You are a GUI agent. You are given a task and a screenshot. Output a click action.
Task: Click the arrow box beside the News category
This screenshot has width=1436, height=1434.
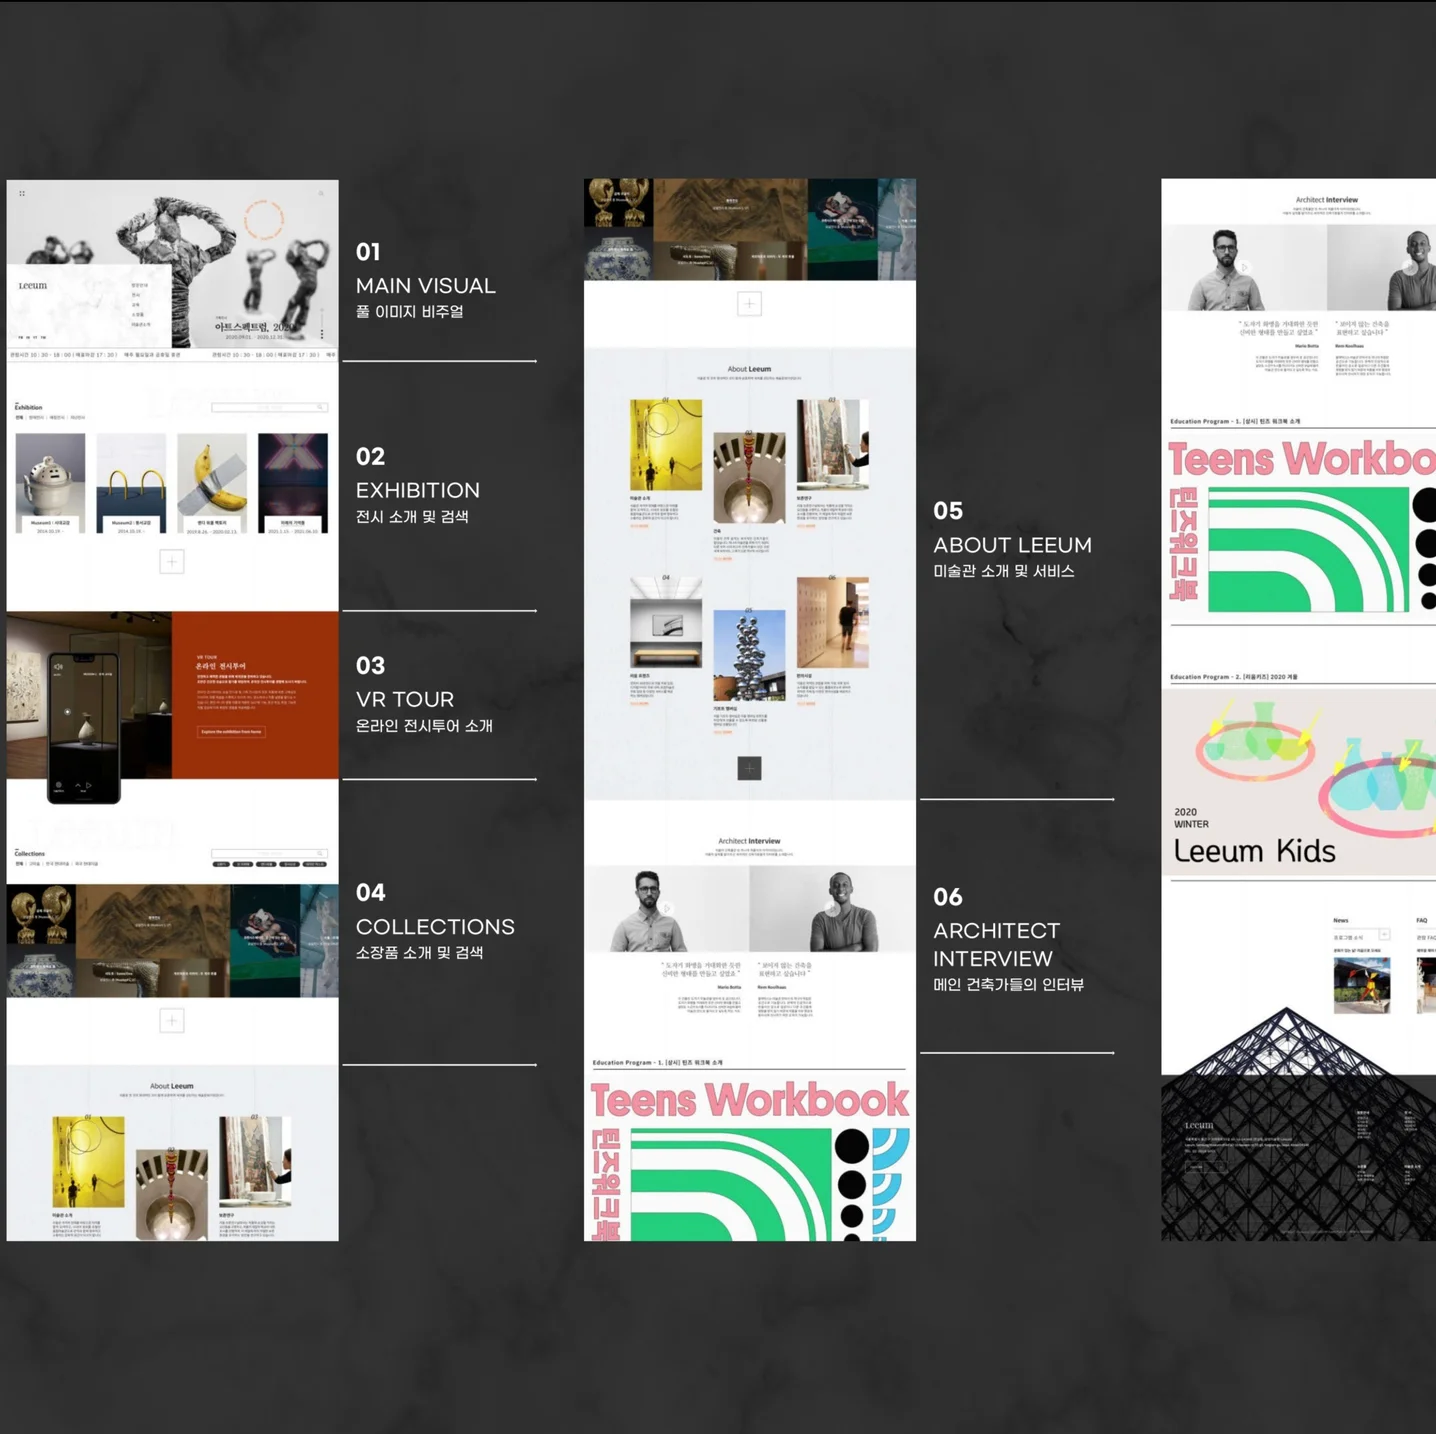click(1384, 935)
